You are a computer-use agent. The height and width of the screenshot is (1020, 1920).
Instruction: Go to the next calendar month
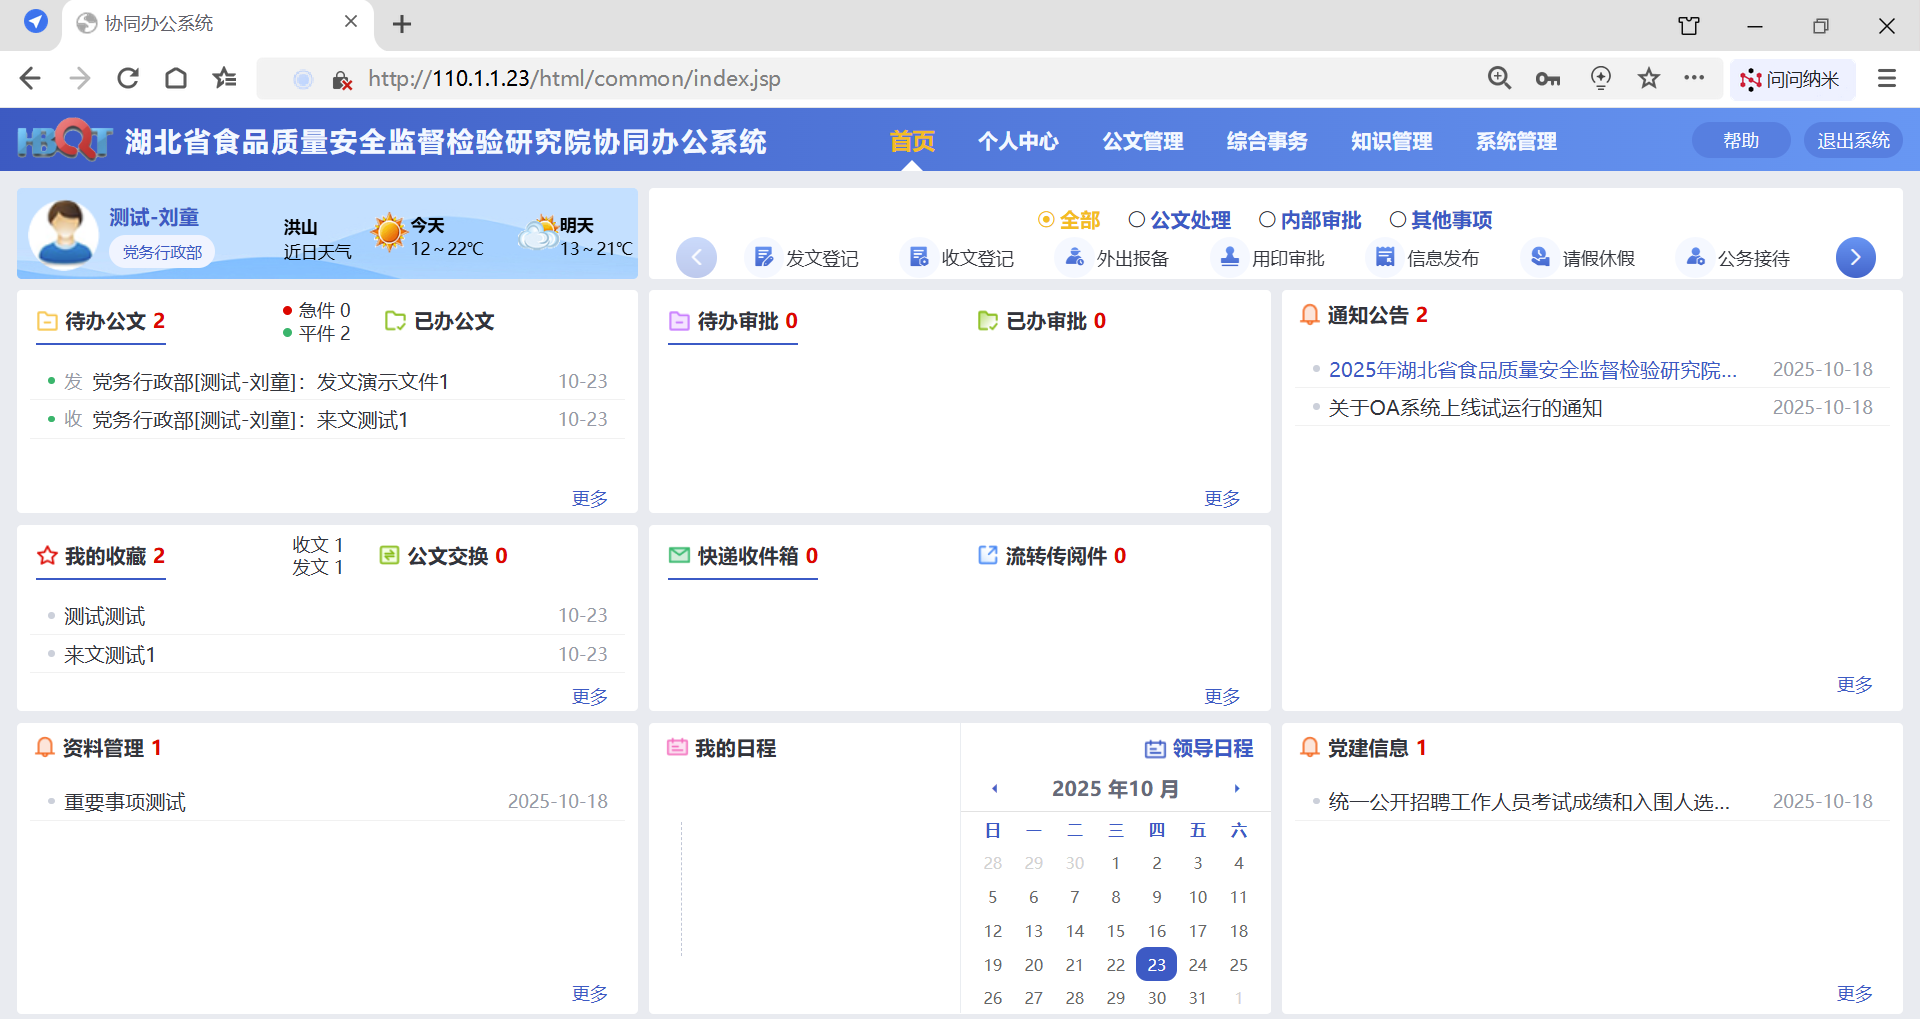[1237, 789]
